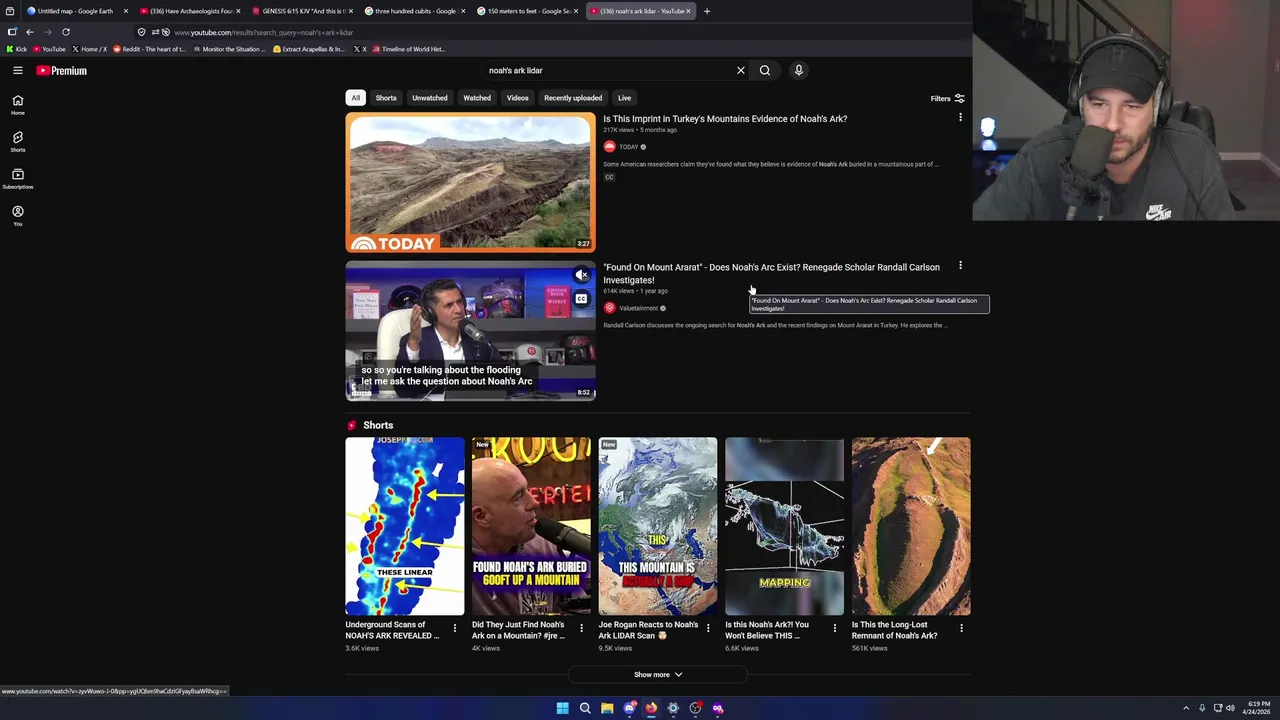Open File Explorer from taskbar
The height and width of the screenshot is (720, 1280).
click(x=607, y=708)
